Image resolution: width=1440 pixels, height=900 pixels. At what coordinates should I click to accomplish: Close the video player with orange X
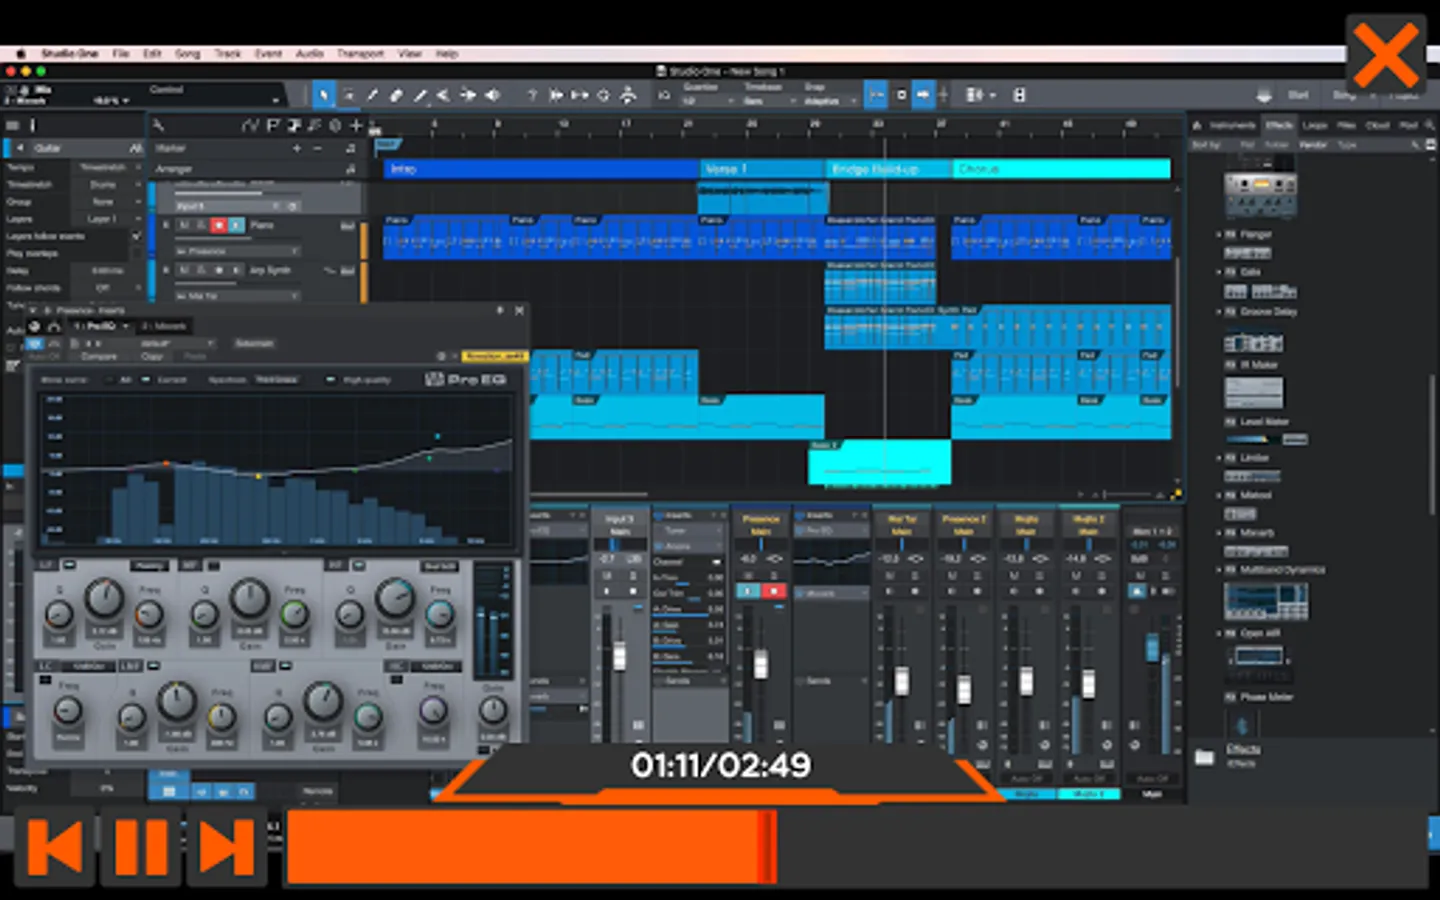tap(1385, 55)
